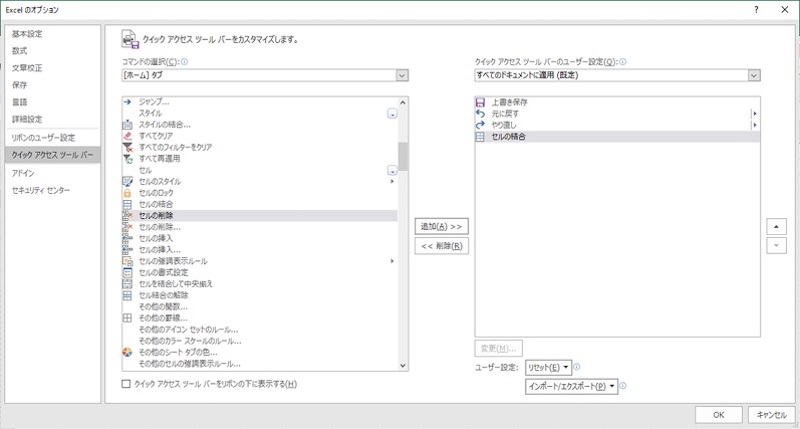This screenshot has width=800, height=429.
Task: Select the ジャンプ... arrow icon command
Action: [x=128, y=102]
